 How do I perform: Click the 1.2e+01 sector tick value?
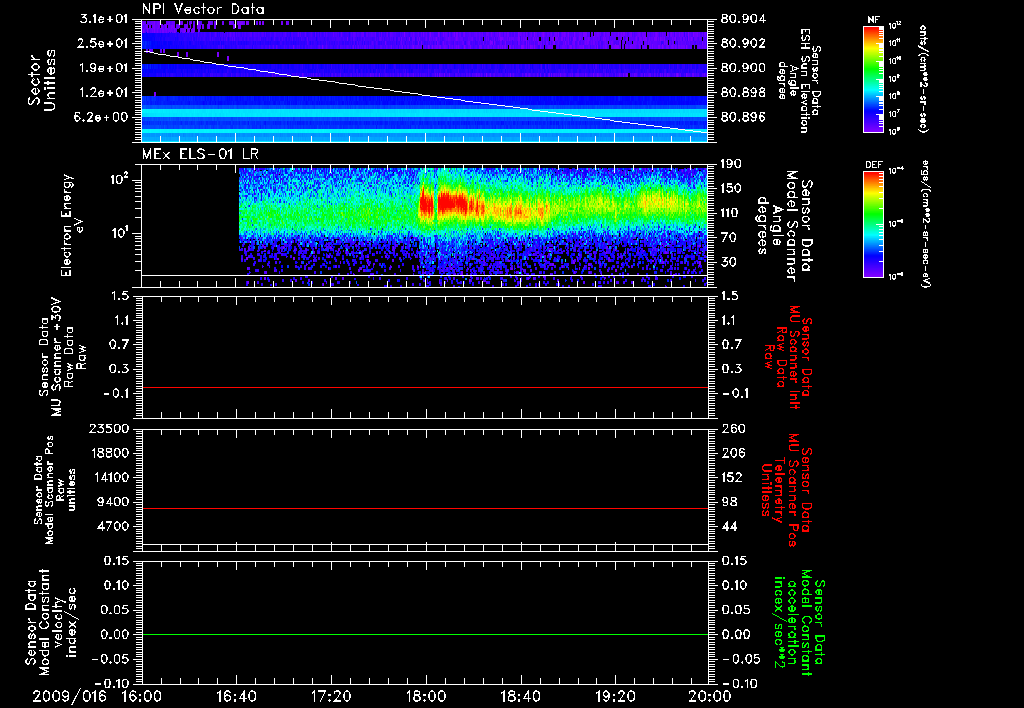coord(103,93)
